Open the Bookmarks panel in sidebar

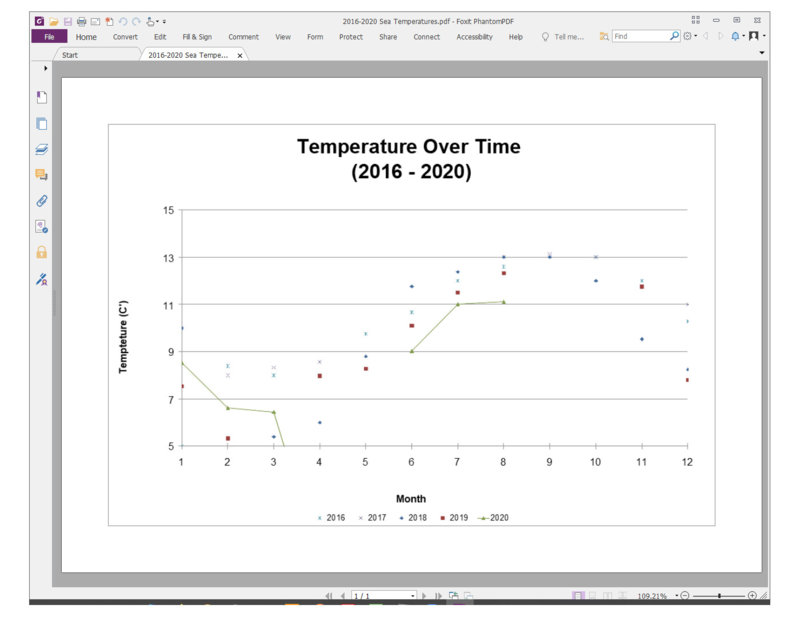[42, 97]
